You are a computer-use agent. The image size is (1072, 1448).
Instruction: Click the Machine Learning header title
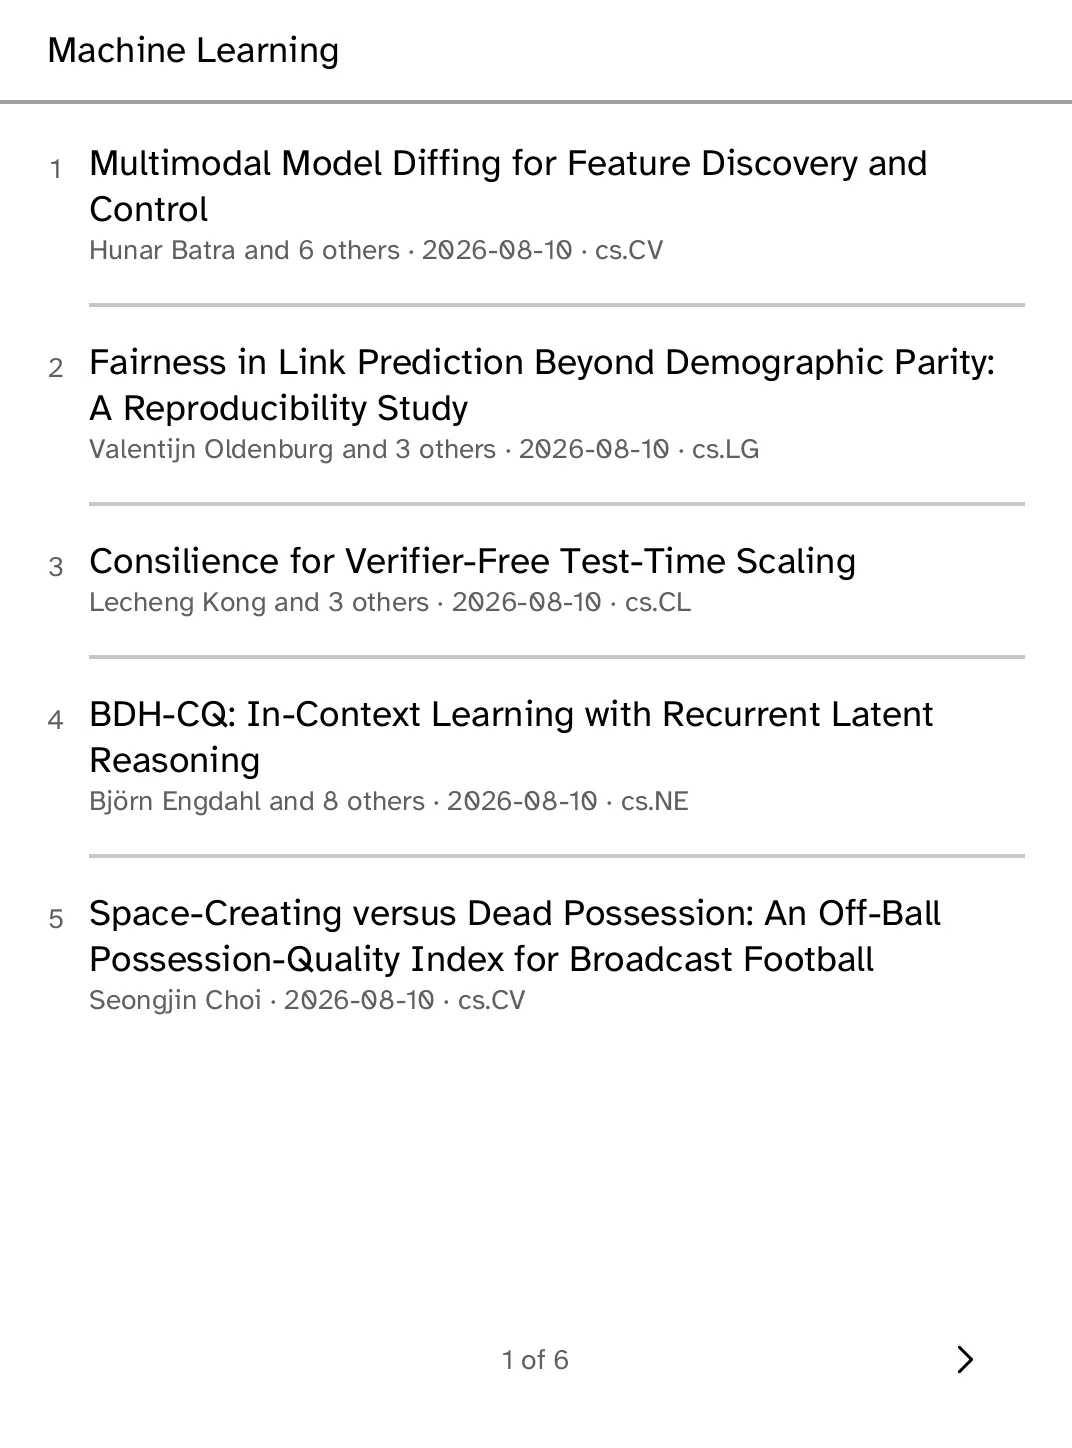click(x=193, y=50)
